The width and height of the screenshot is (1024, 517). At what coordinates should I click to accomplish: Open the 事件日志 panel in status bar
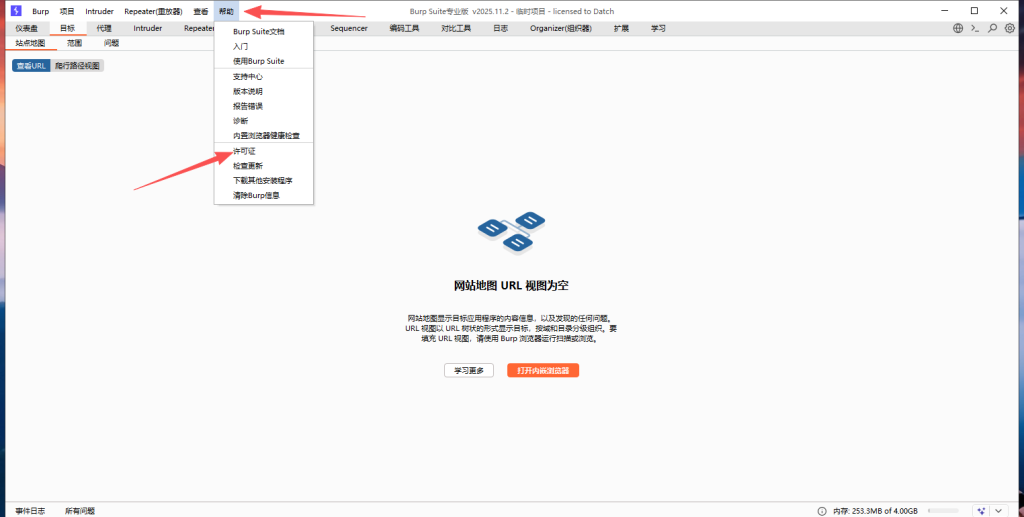[x=30, y=510]
